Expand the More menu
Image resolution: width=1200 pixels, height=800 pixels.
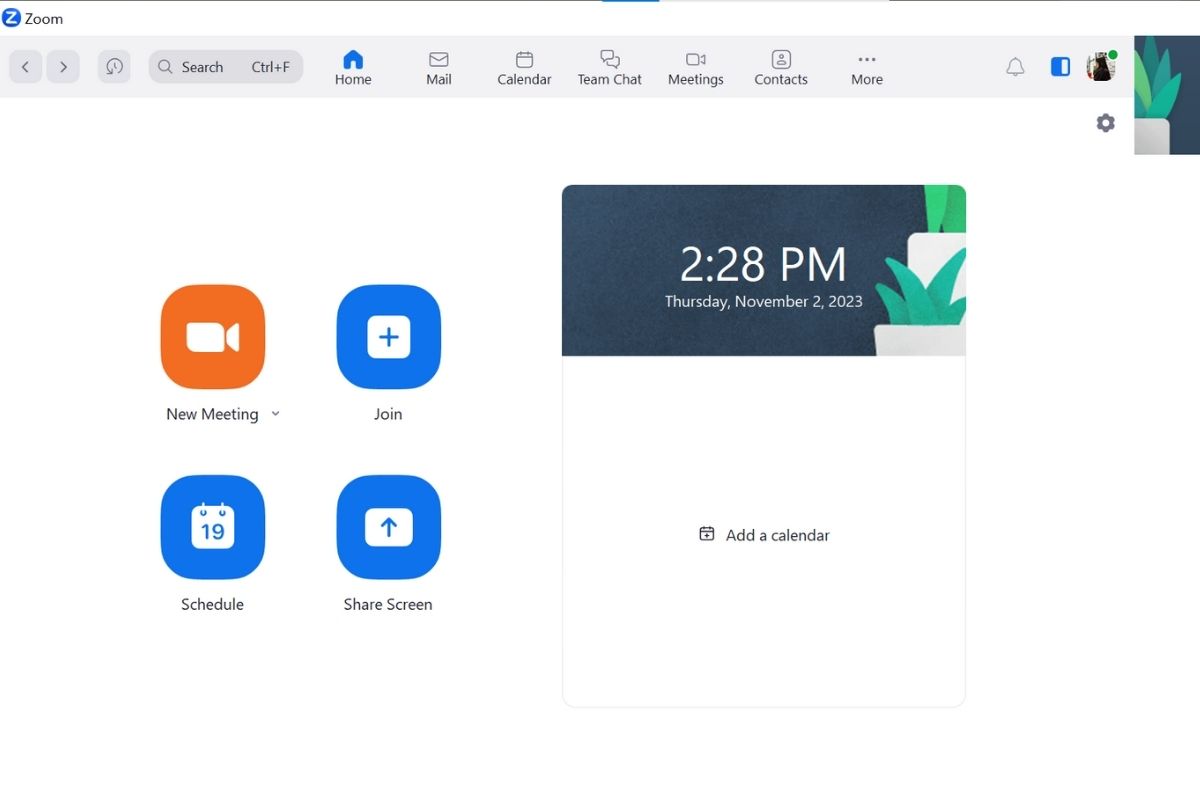click(x=867, y=67)
